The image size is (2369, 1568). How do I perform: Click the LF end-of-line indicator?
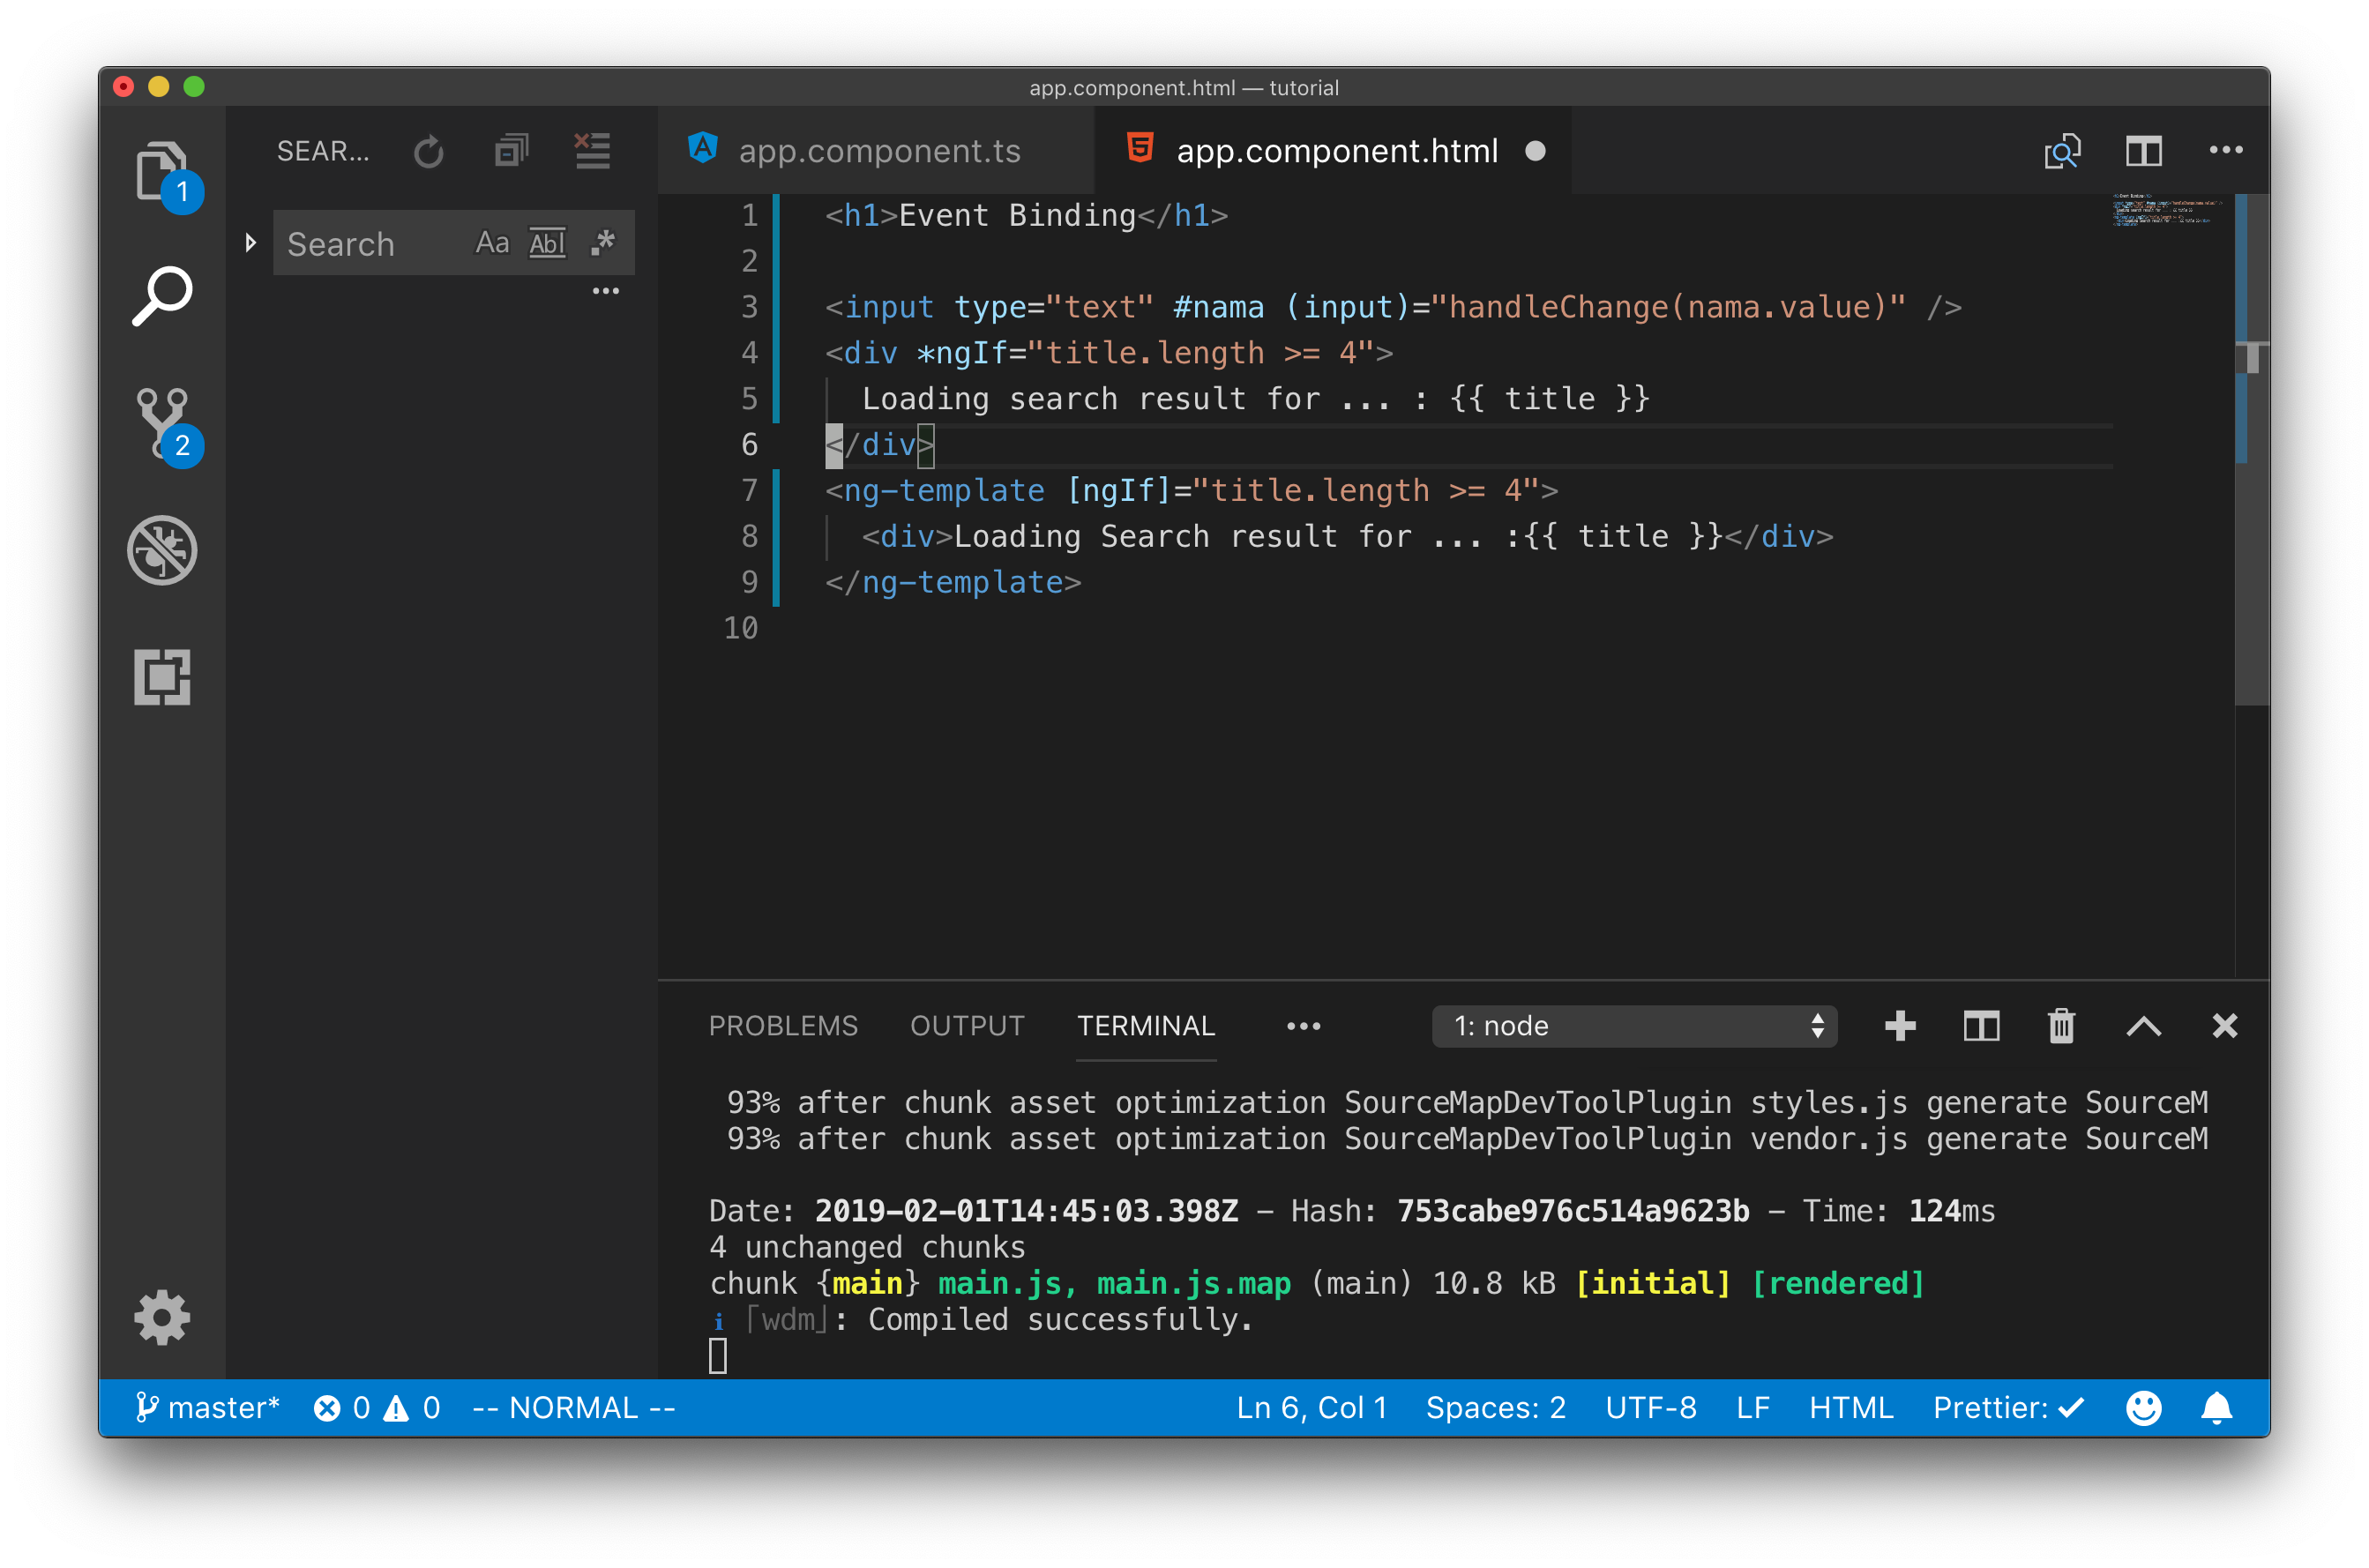point(1753,1407)
